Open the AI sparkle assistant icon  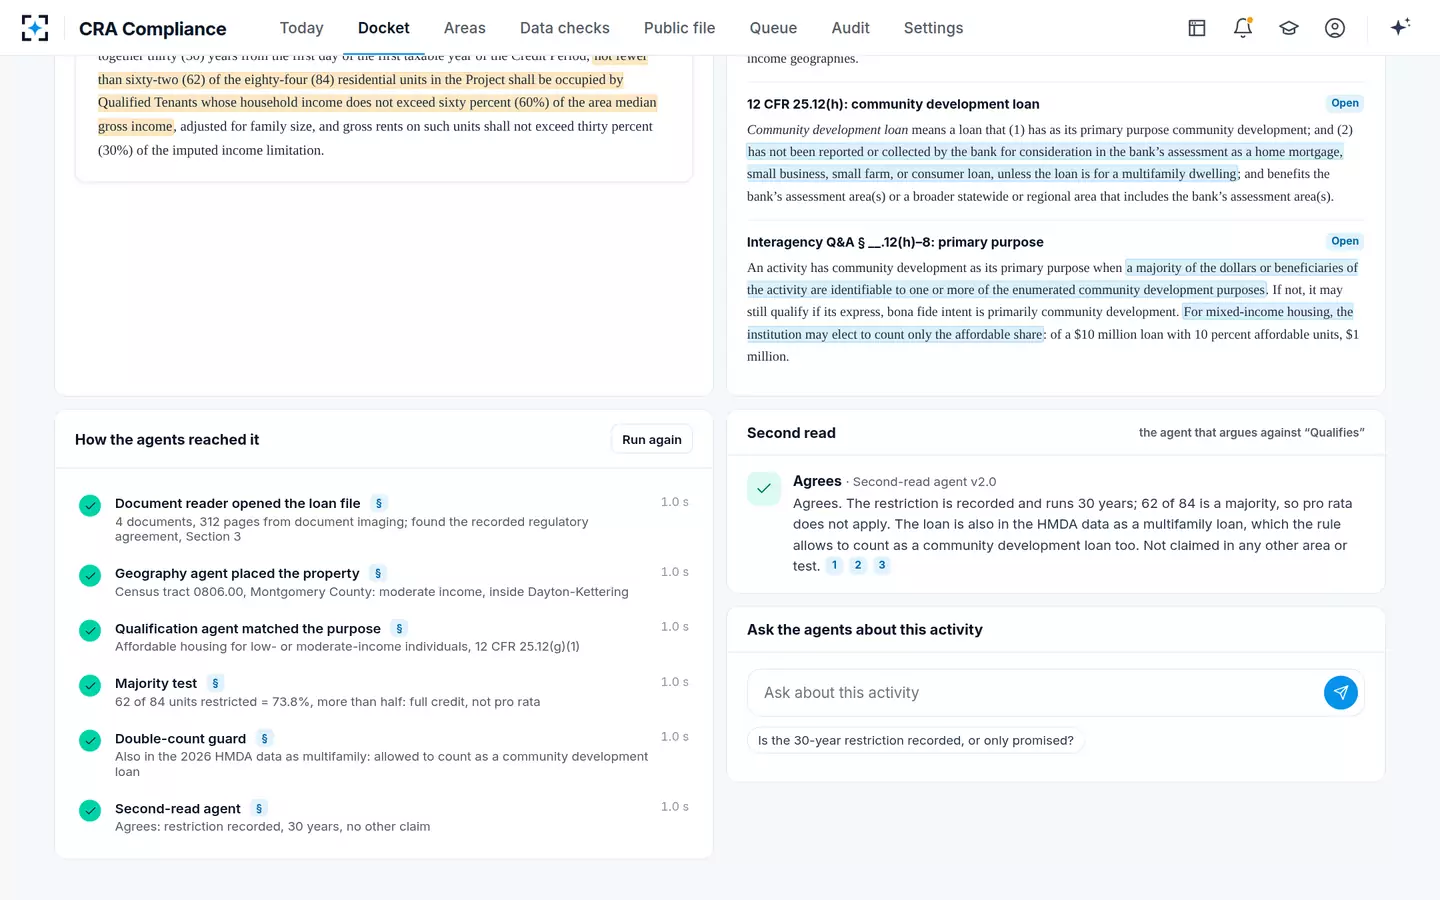click(x=1400, y=28)
